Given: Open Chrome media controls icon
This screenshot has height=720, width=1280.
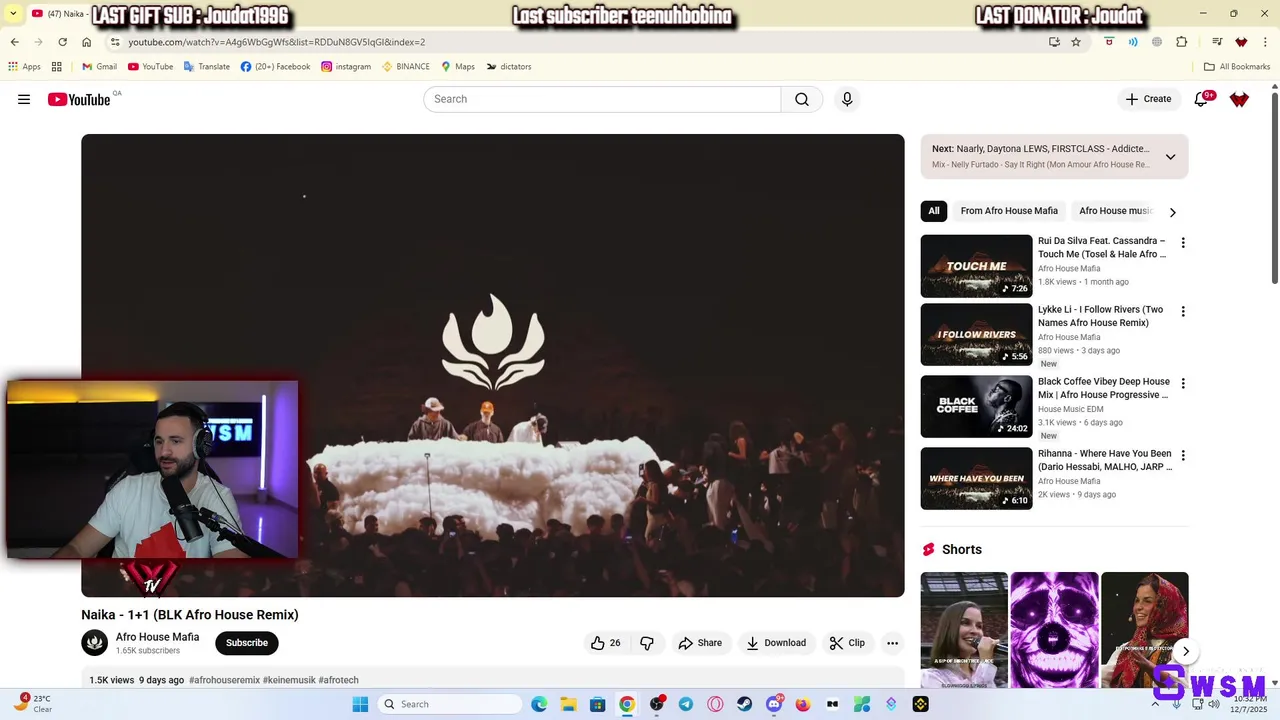Looking at the screenshot, I should point(1217,42).
